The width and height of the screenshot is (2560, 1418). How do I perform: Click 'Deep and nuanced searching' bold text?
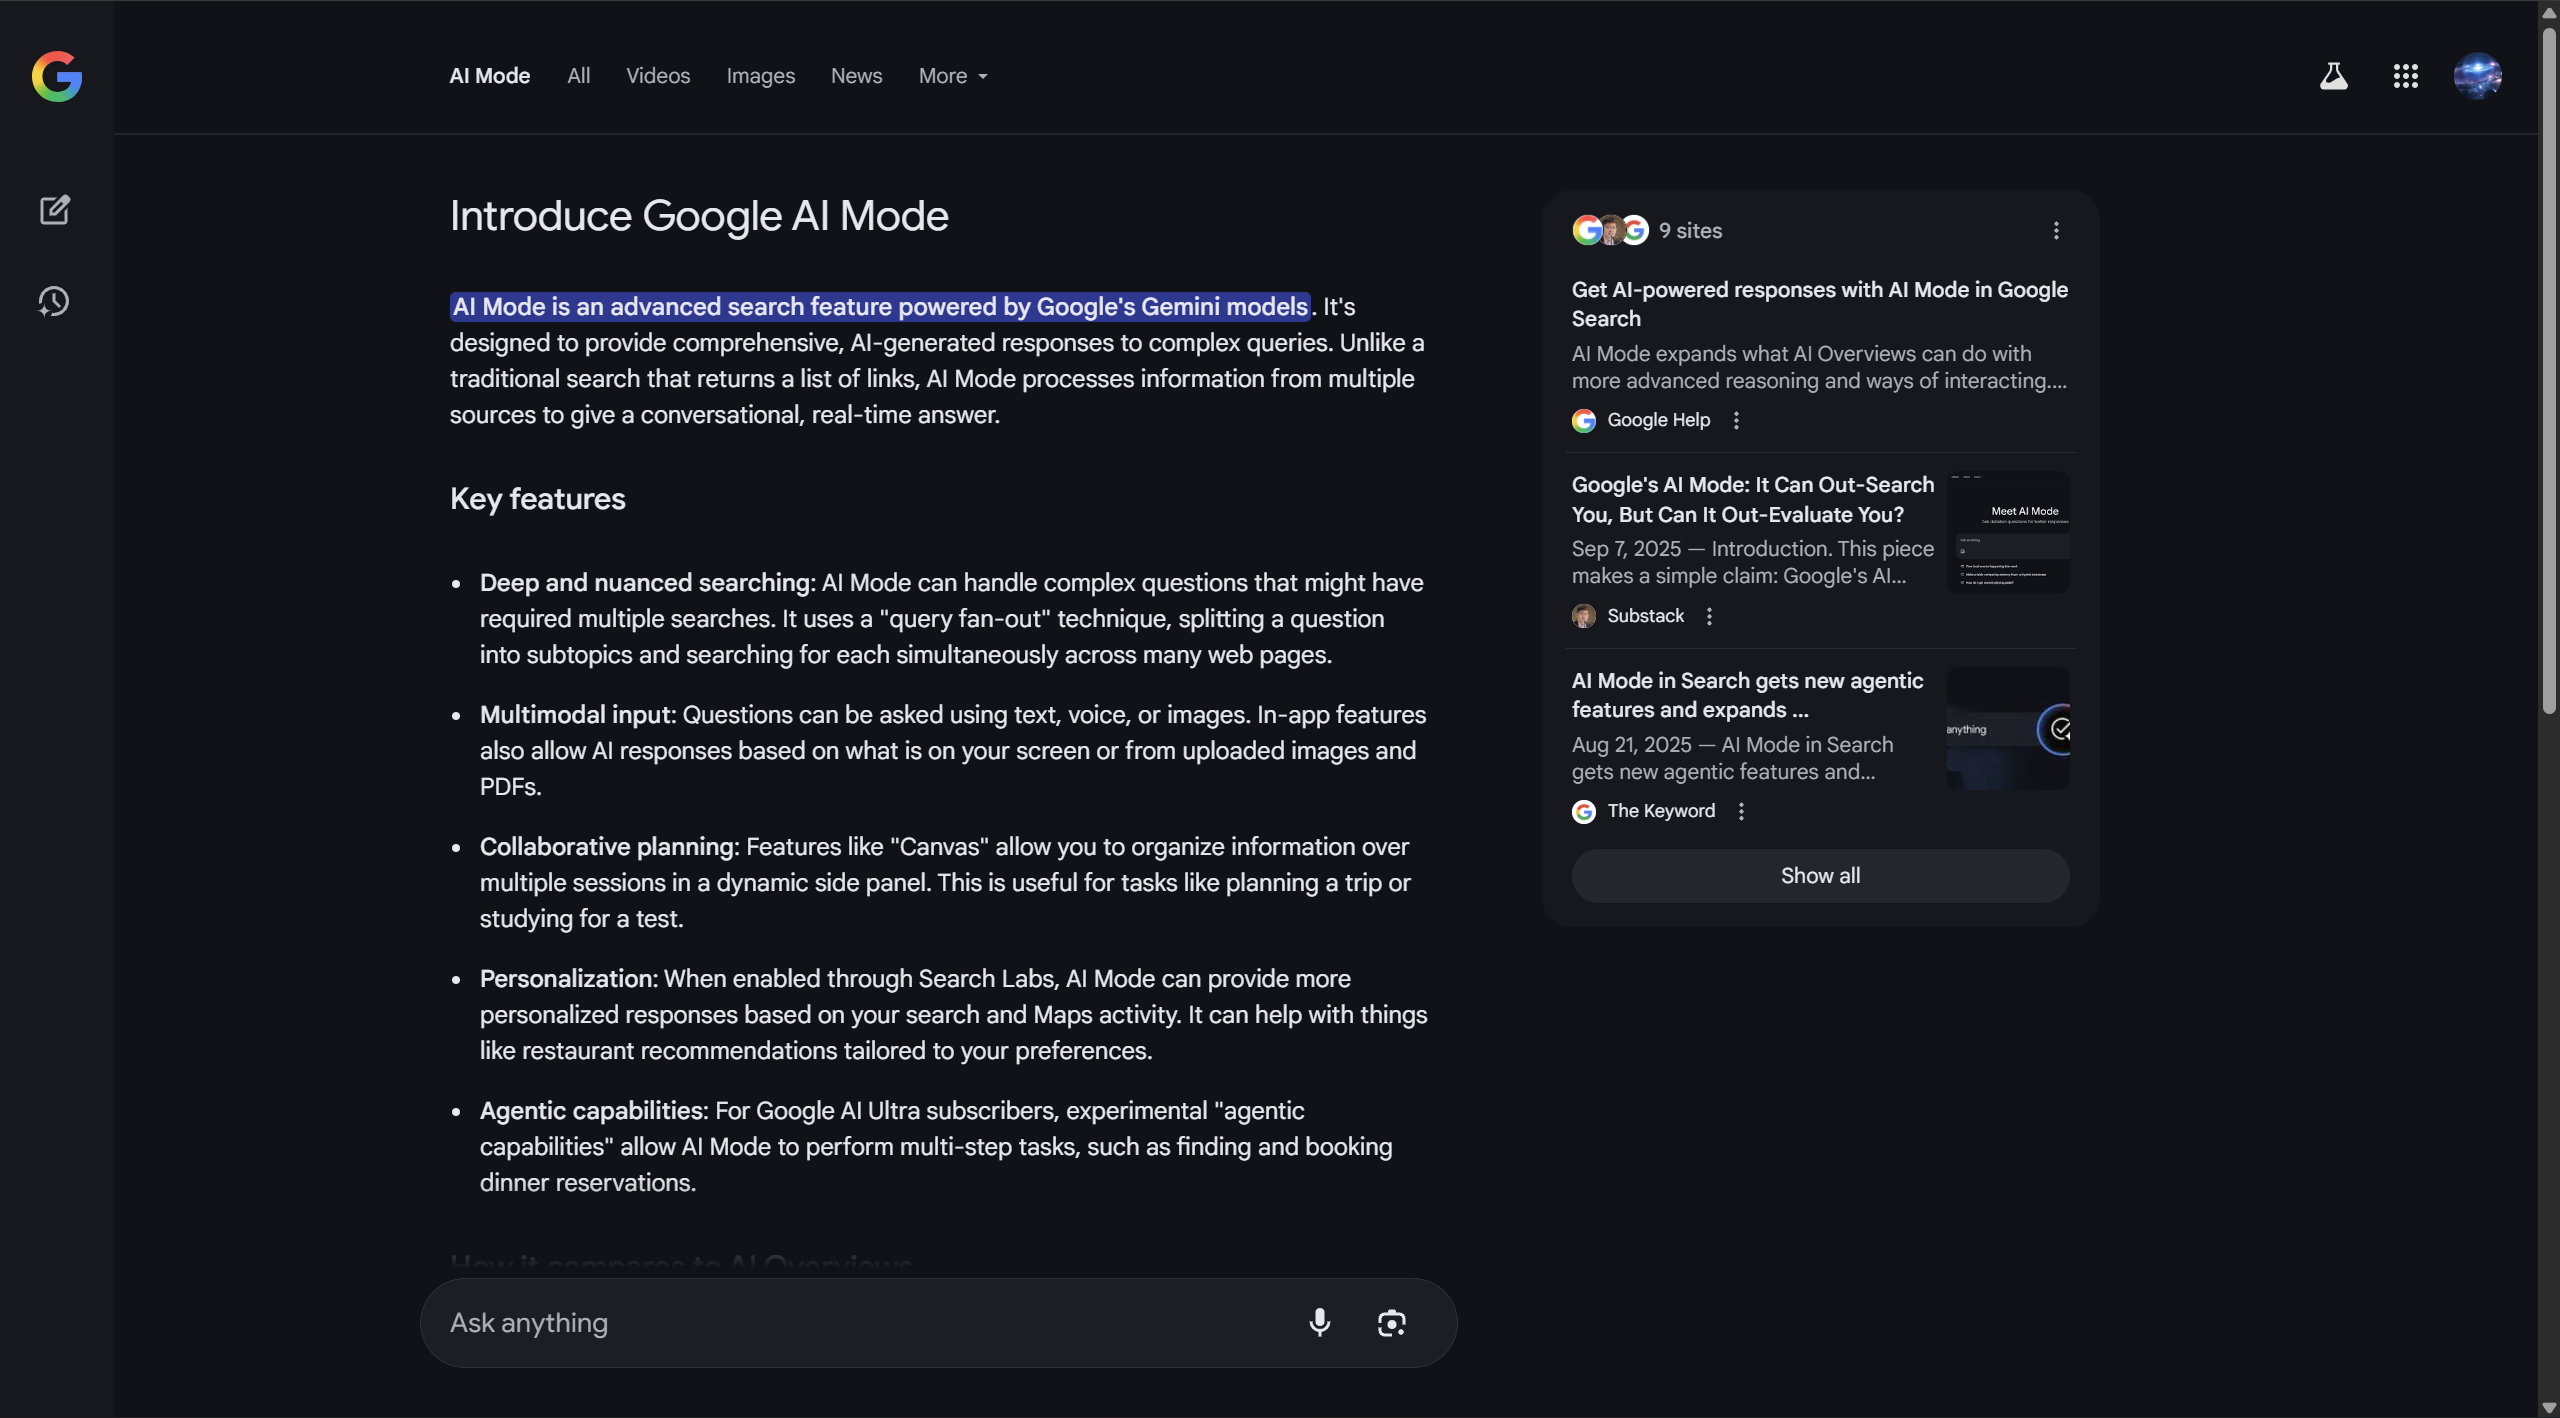pyautogui.click(x=648, y=583)
